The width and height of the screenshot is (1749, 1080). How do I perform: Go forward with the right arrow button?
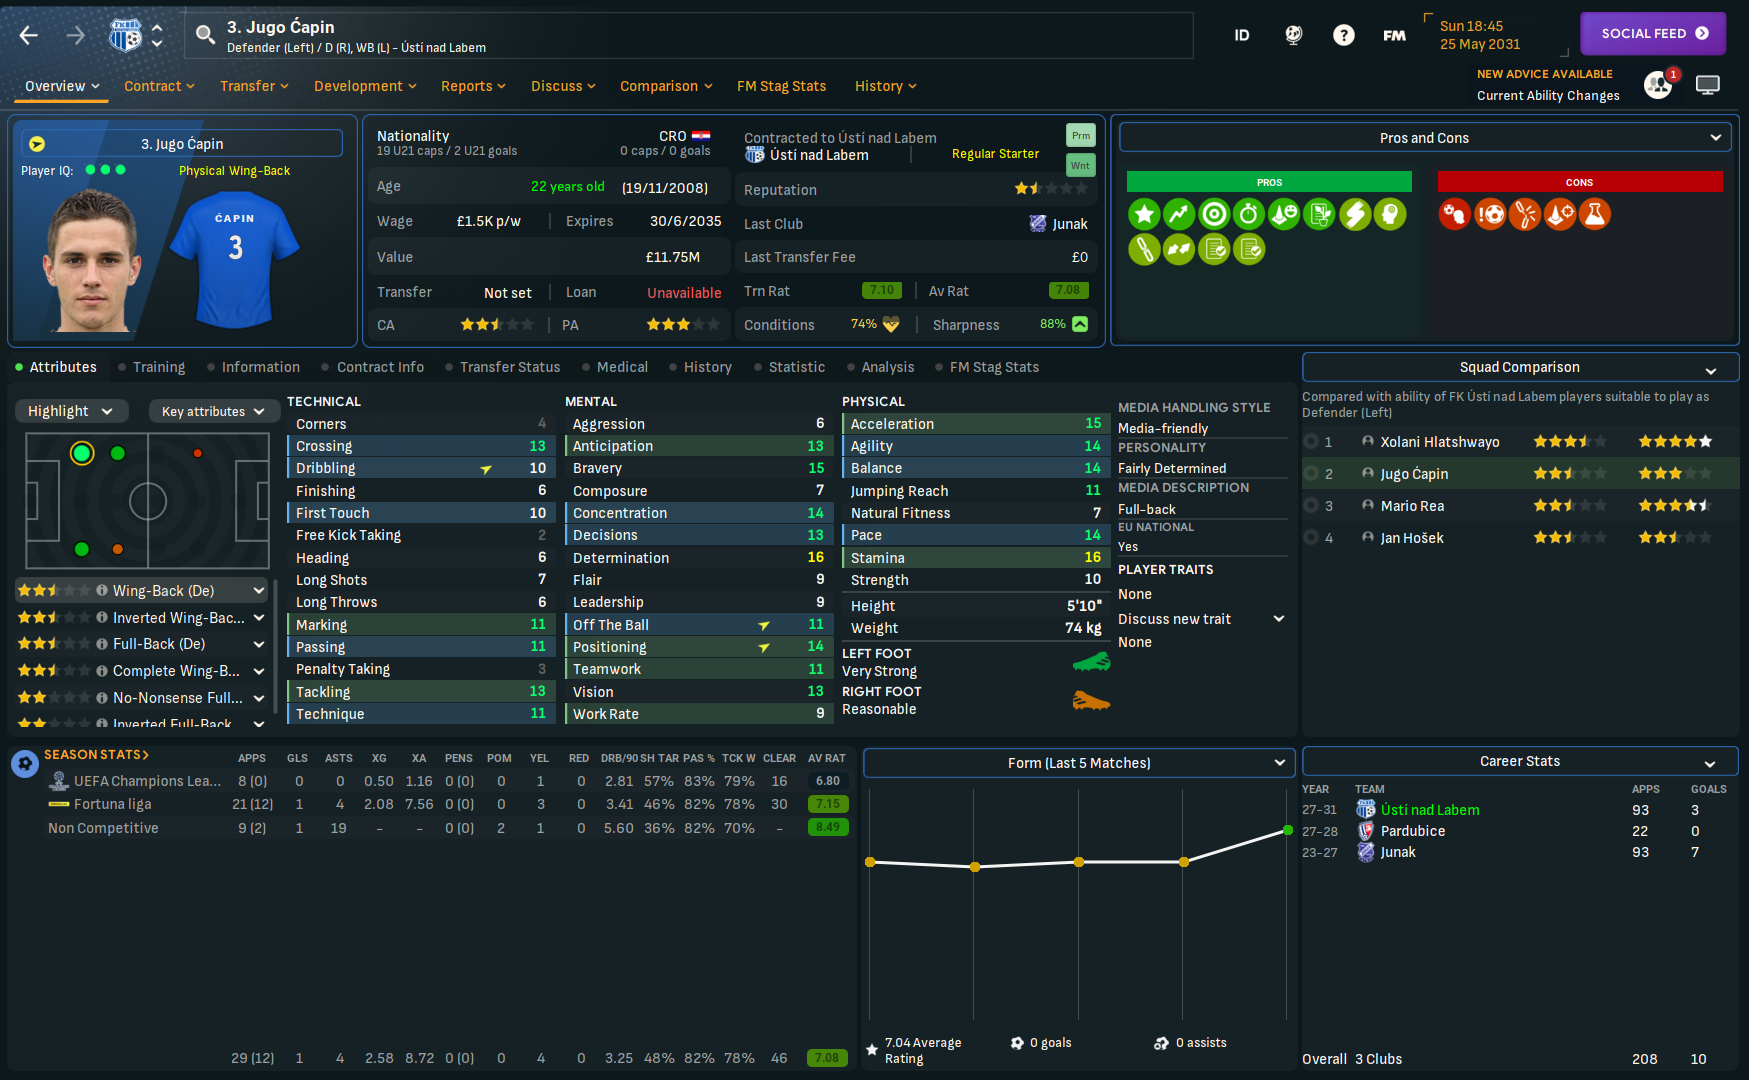pyautogui.click(x=76, y=36)
